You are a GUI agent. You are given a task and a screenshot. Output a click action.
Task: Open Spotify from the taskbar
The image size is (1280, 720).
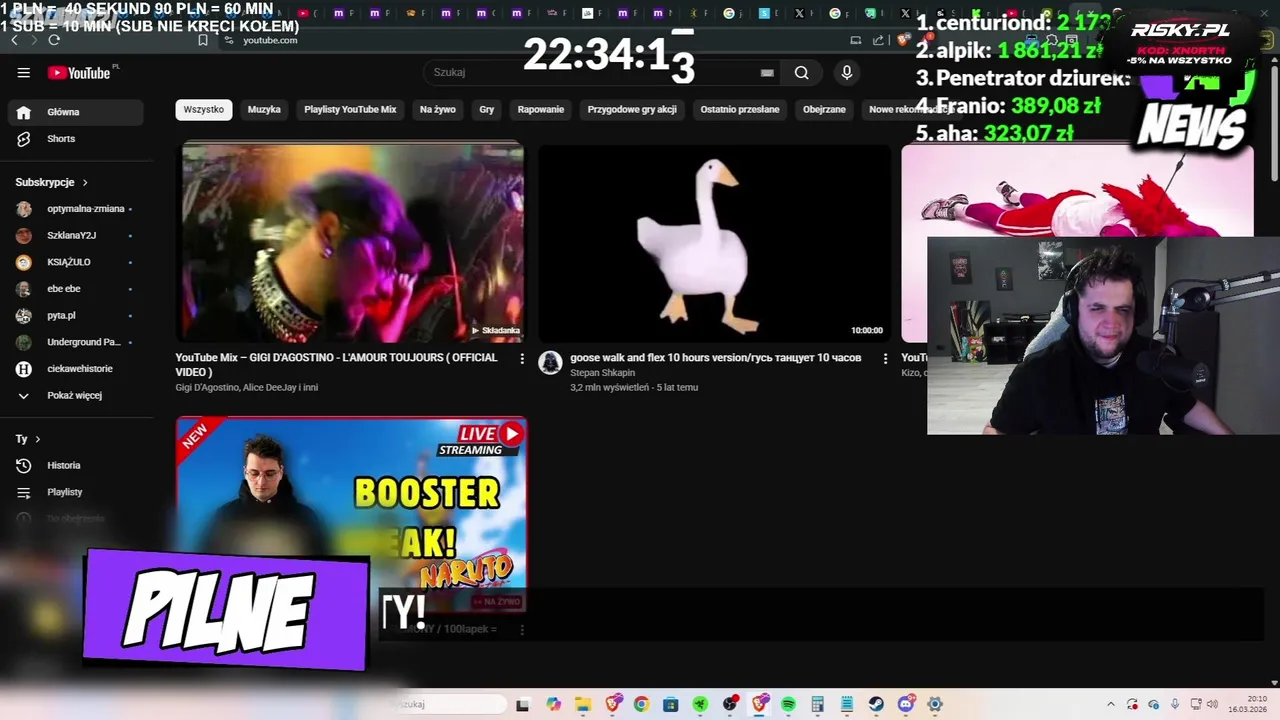pyautogui.click(x=788, y=704)
